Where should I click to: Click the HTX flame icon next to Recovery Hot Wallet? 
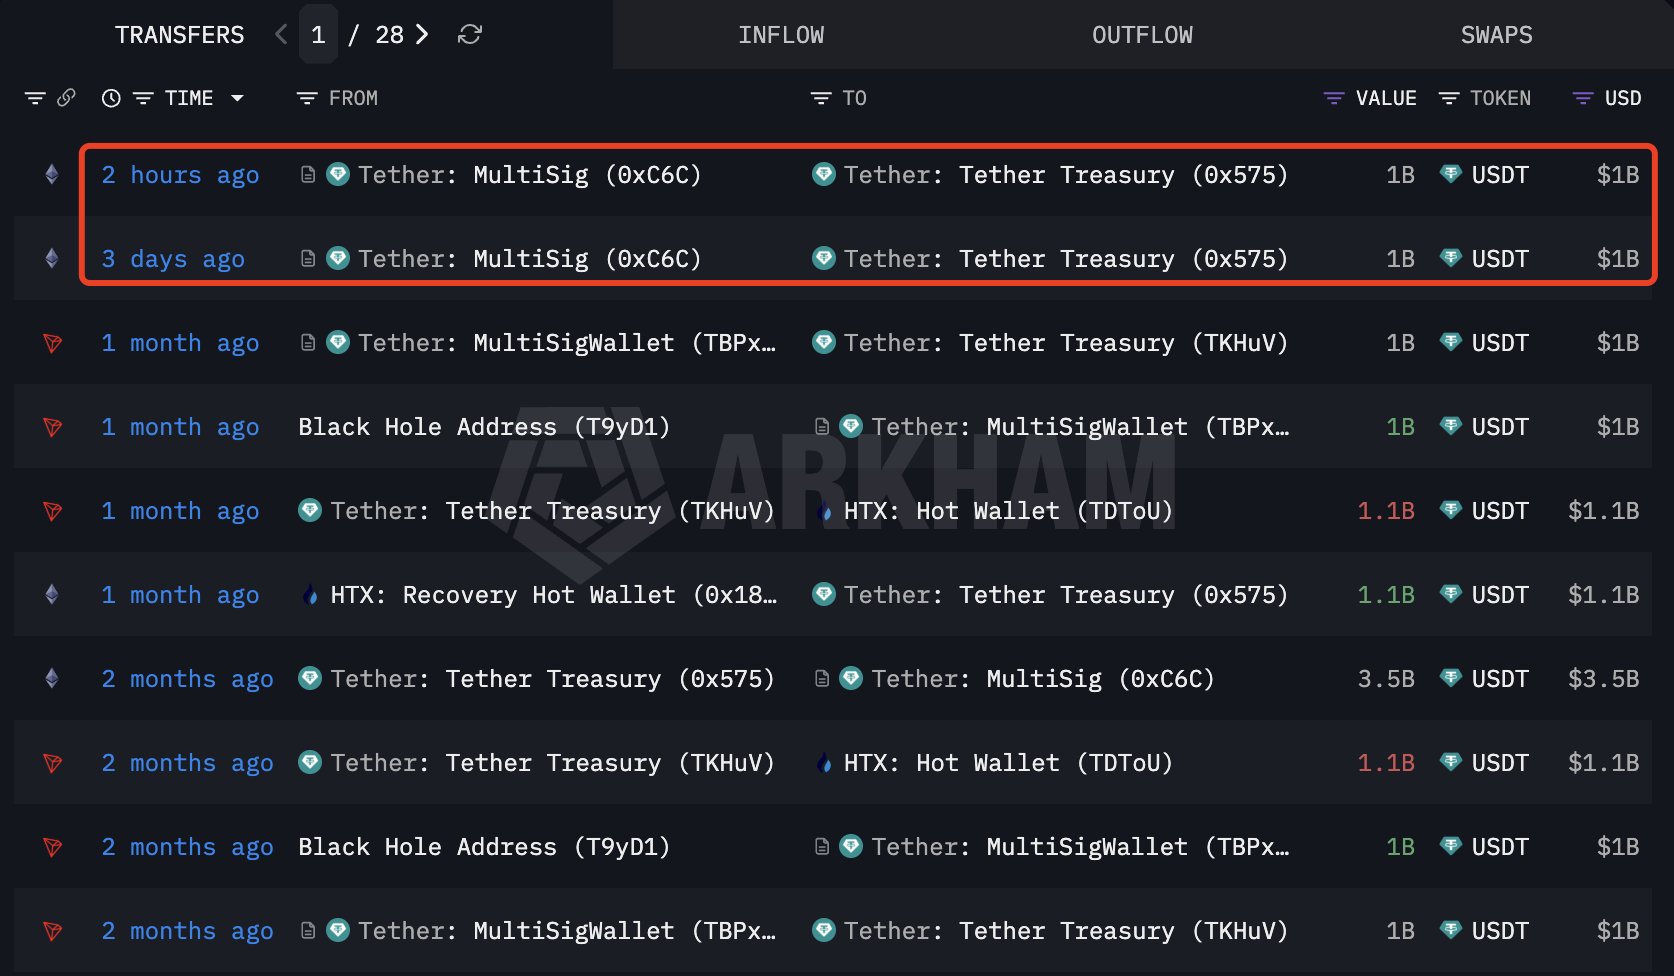pyautogui.click(x=311, y=596)
